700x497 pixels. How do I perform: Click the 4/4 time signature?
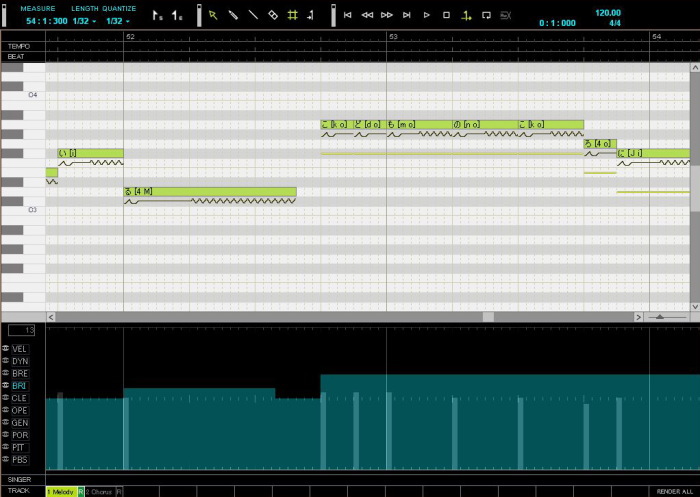(x=615, y=23)
